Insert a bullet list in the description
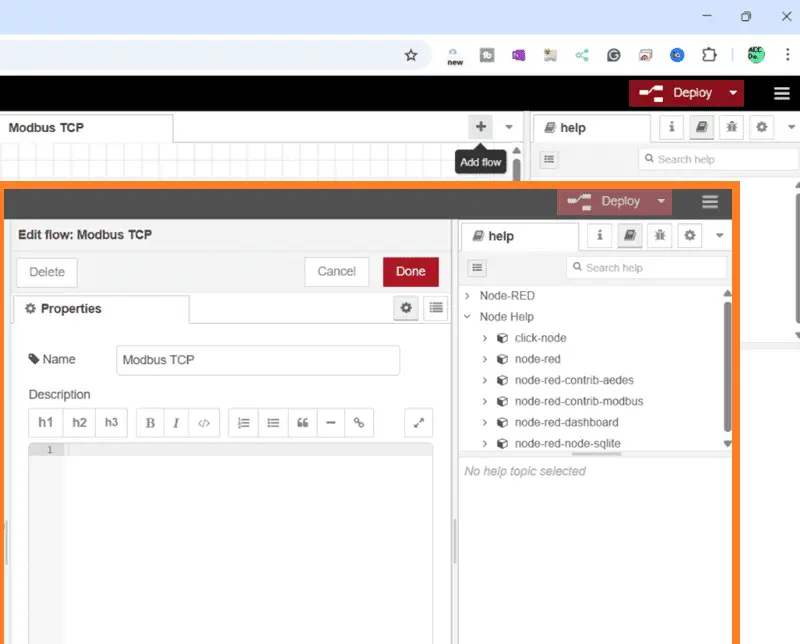 click(273, 423)
